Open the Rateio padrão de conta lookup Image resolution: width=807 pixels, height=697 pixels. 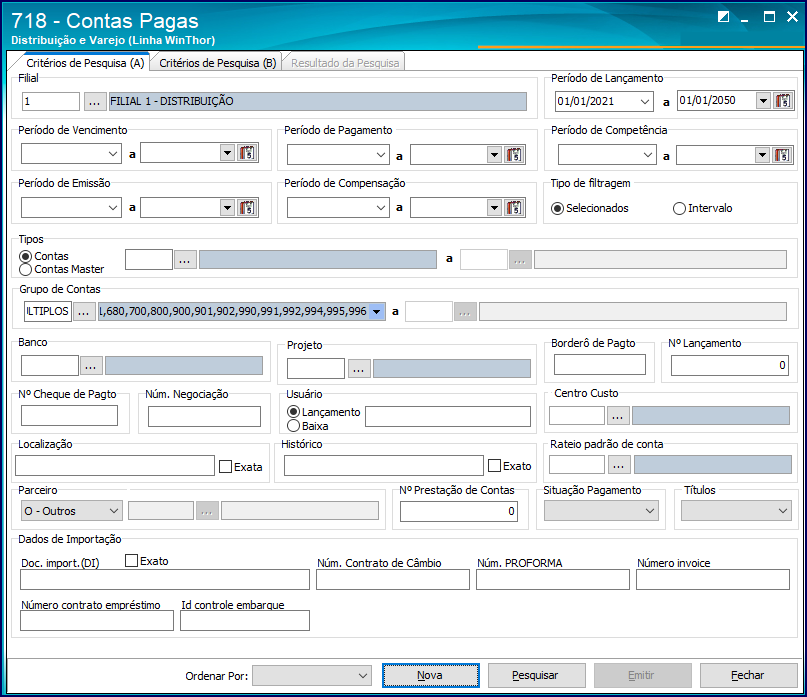[619, 465]
